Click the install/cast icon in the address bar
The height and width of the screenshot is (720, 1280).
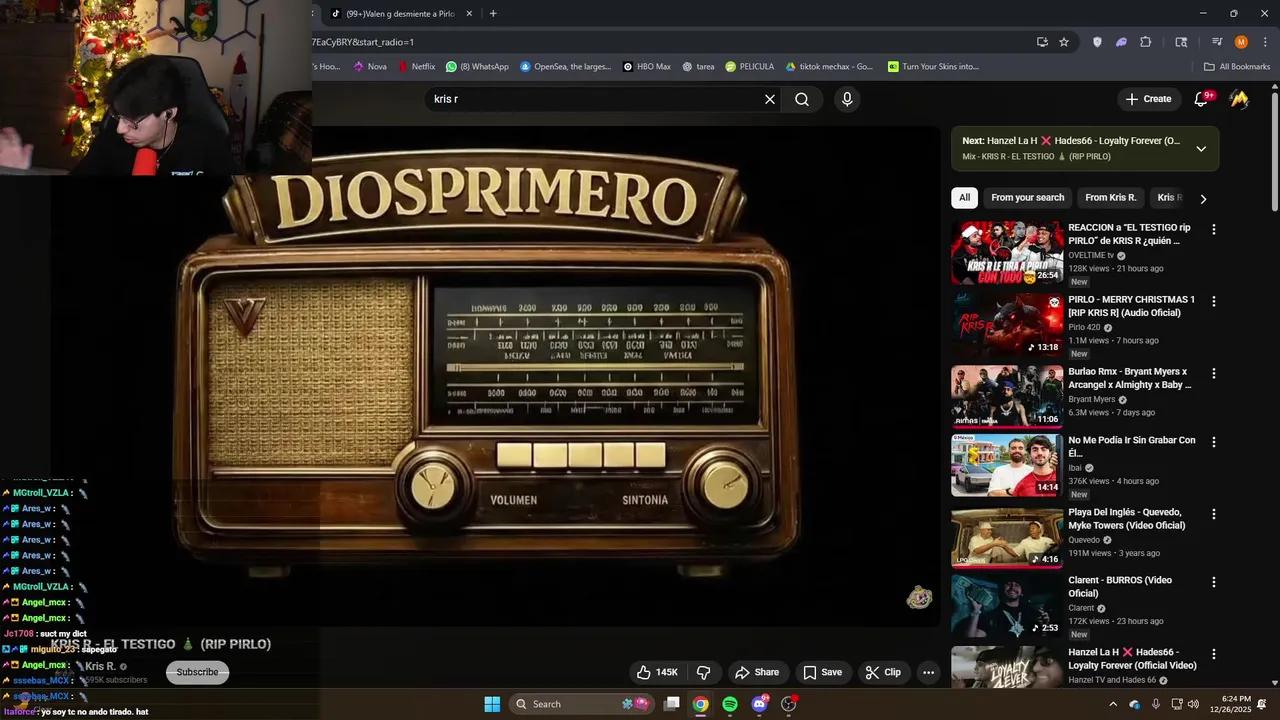[1042, 42]
